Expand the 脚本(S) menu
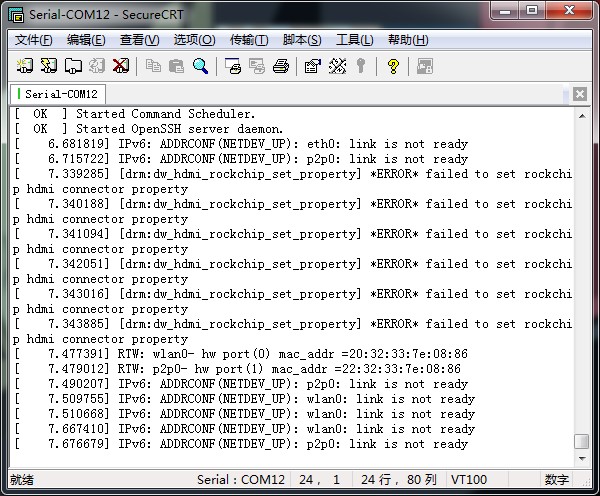This screenshot has height=496, width=600. [x=302, y=40]
